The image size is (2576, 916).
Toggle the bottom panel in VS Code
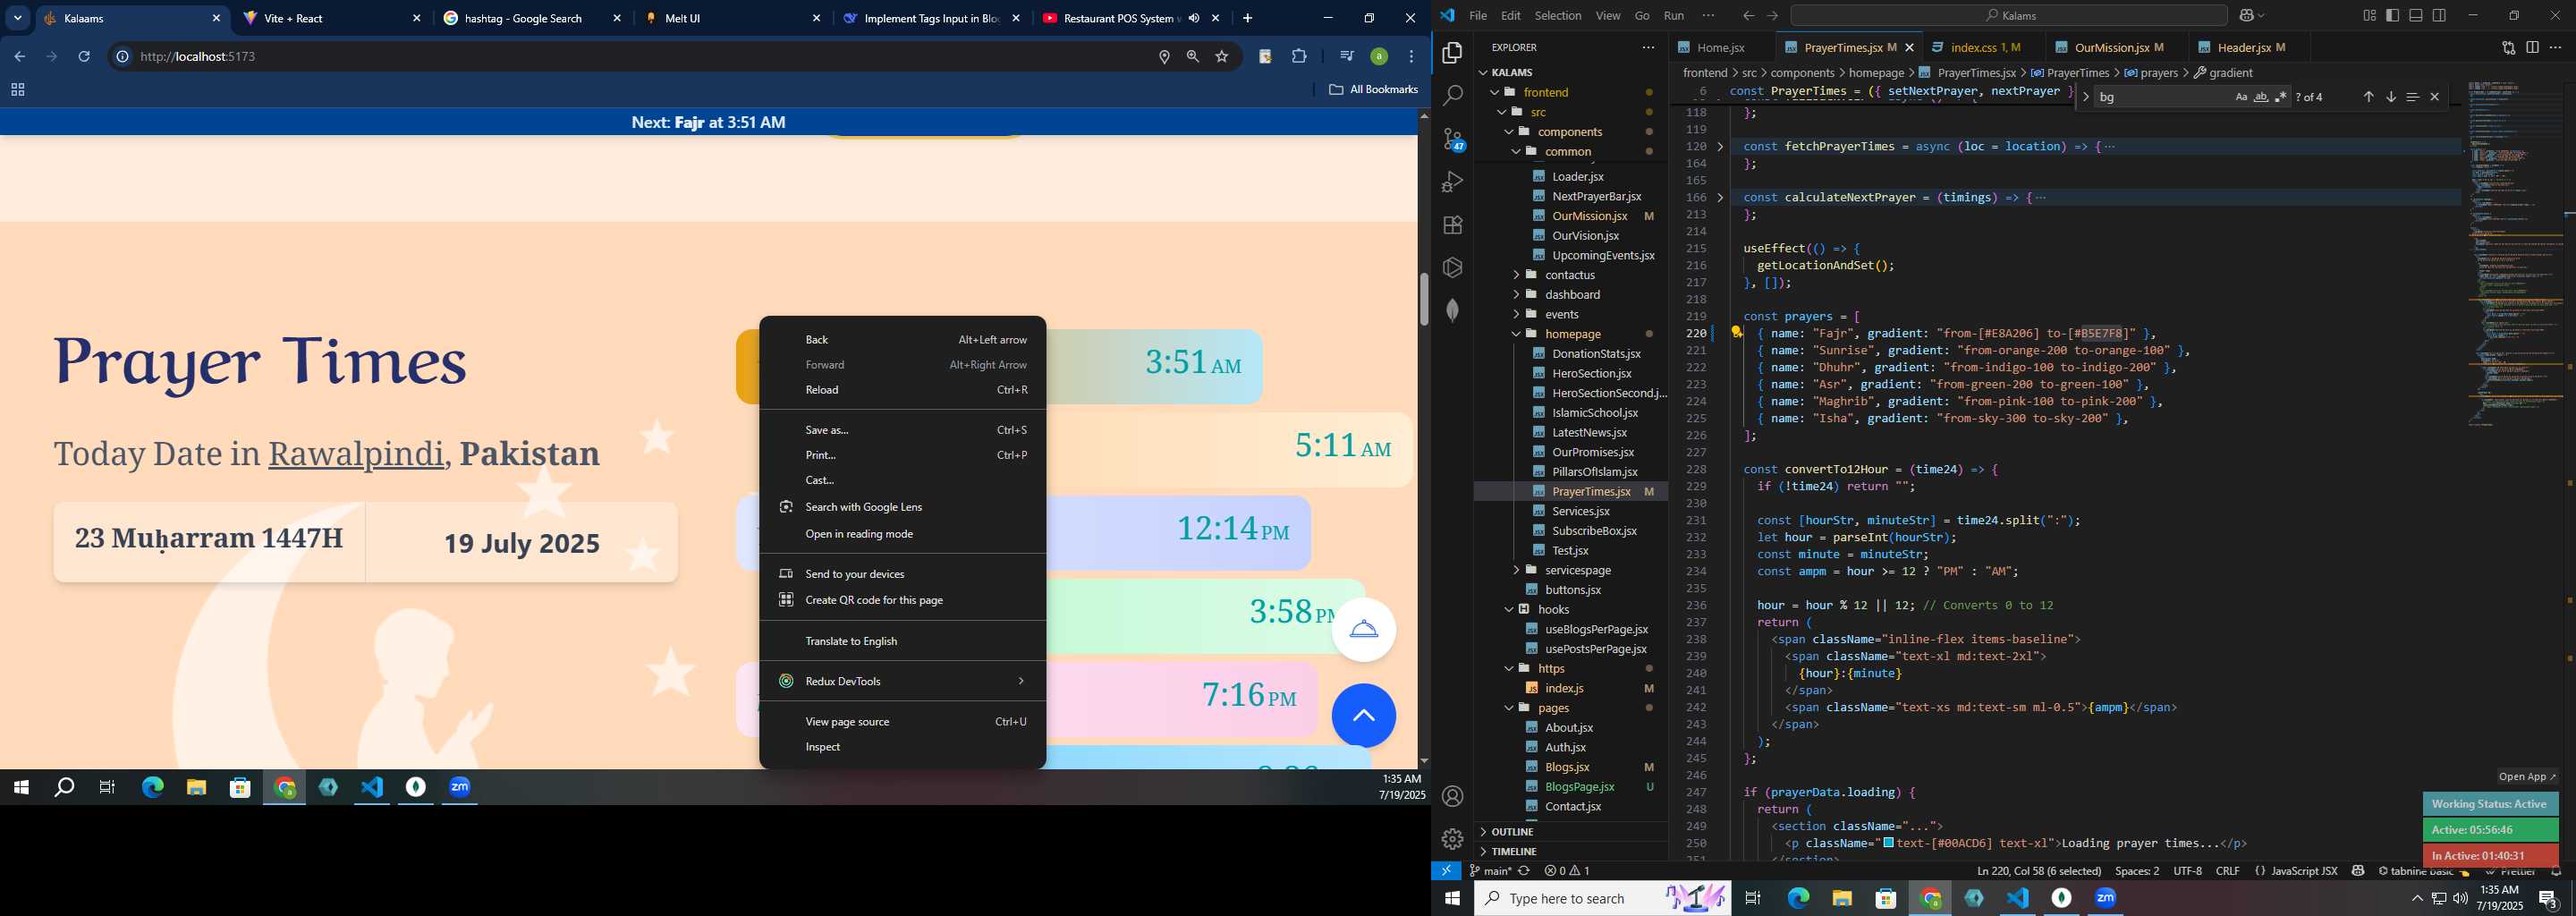point(2416,16)
